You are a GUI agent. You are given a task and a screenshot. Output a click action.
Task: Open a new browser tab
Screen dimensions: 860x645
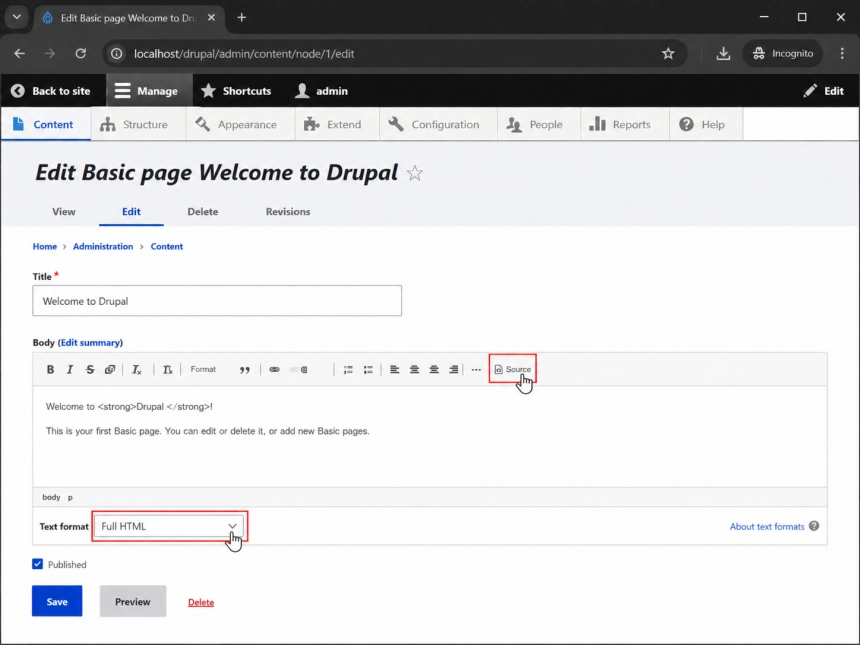(x=242, y=18)
